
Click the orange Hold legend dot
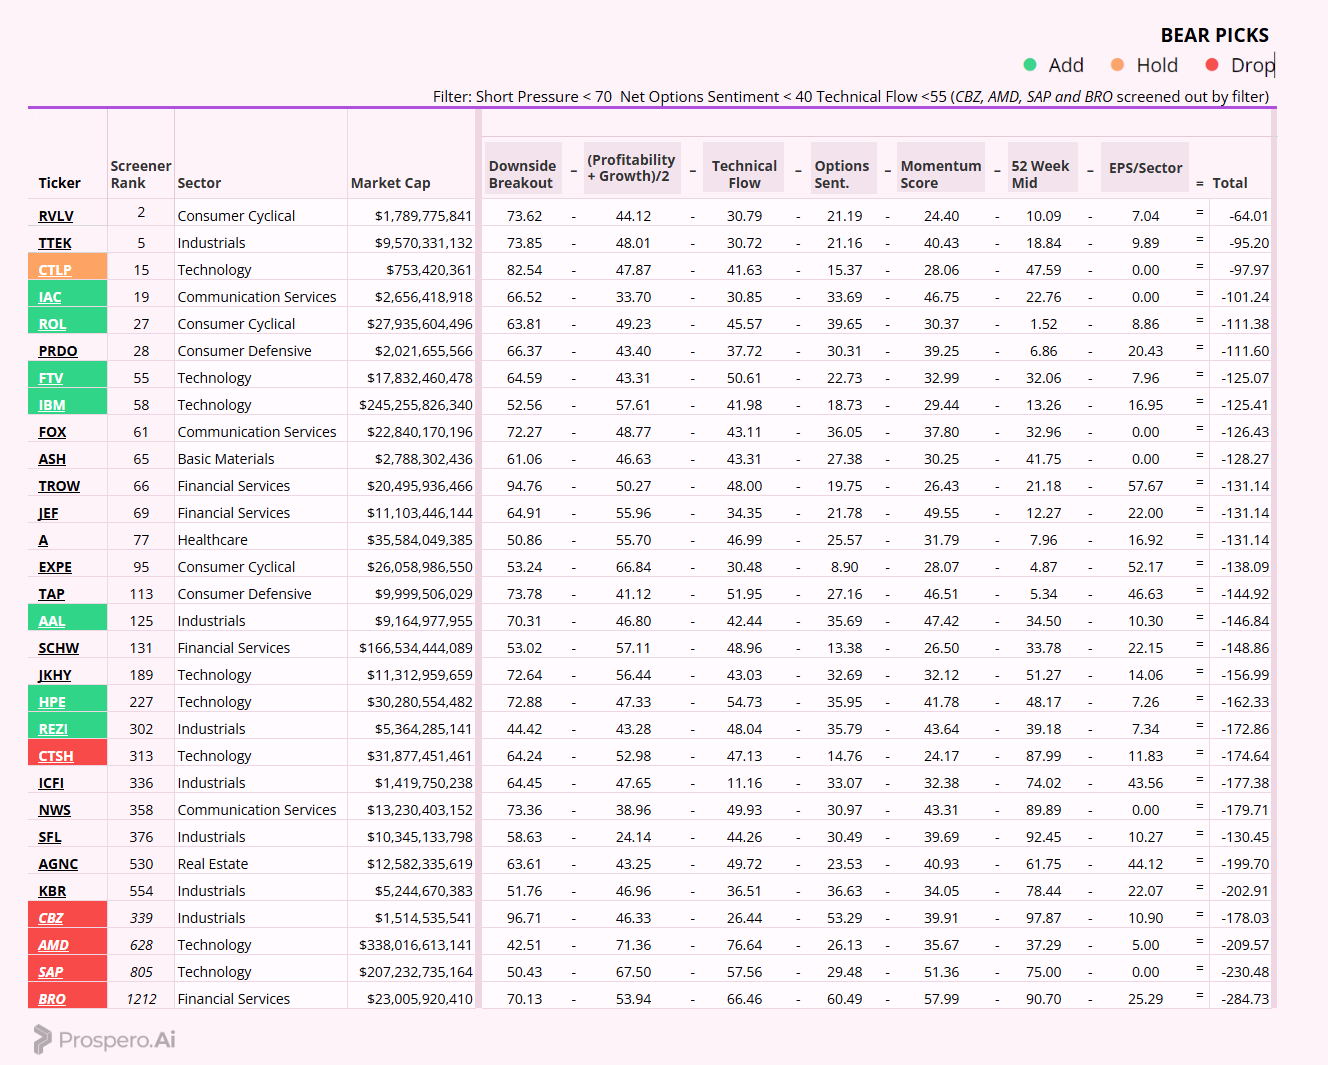(1117, 65)
